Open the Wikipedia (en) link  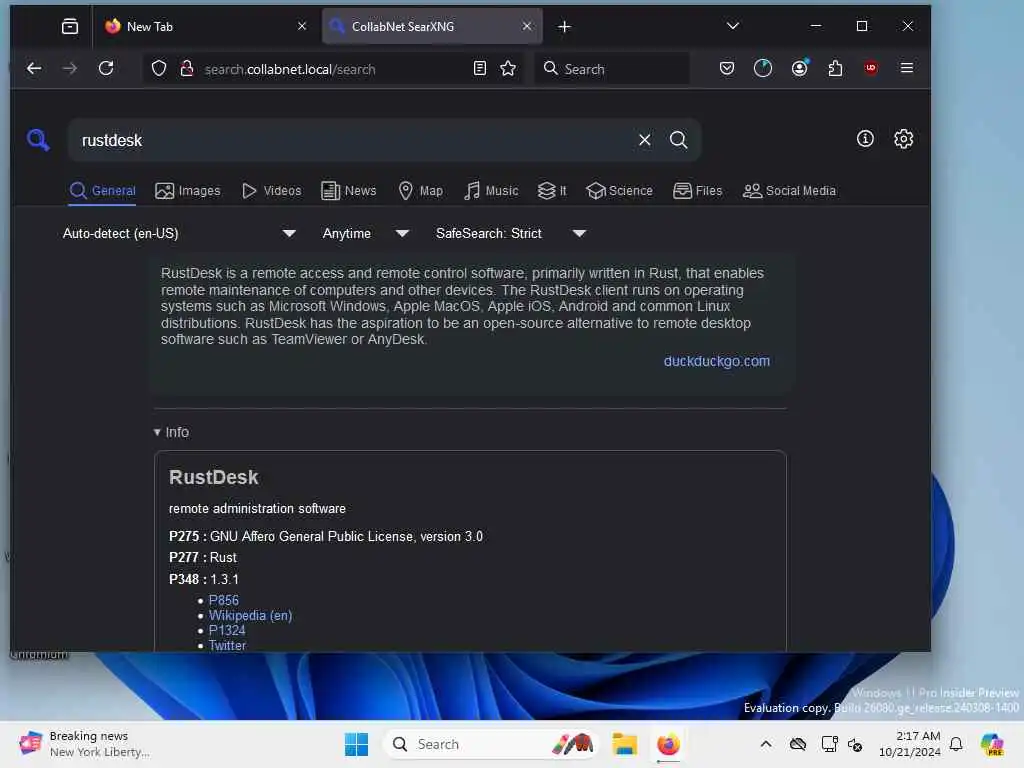click(250, 615)
